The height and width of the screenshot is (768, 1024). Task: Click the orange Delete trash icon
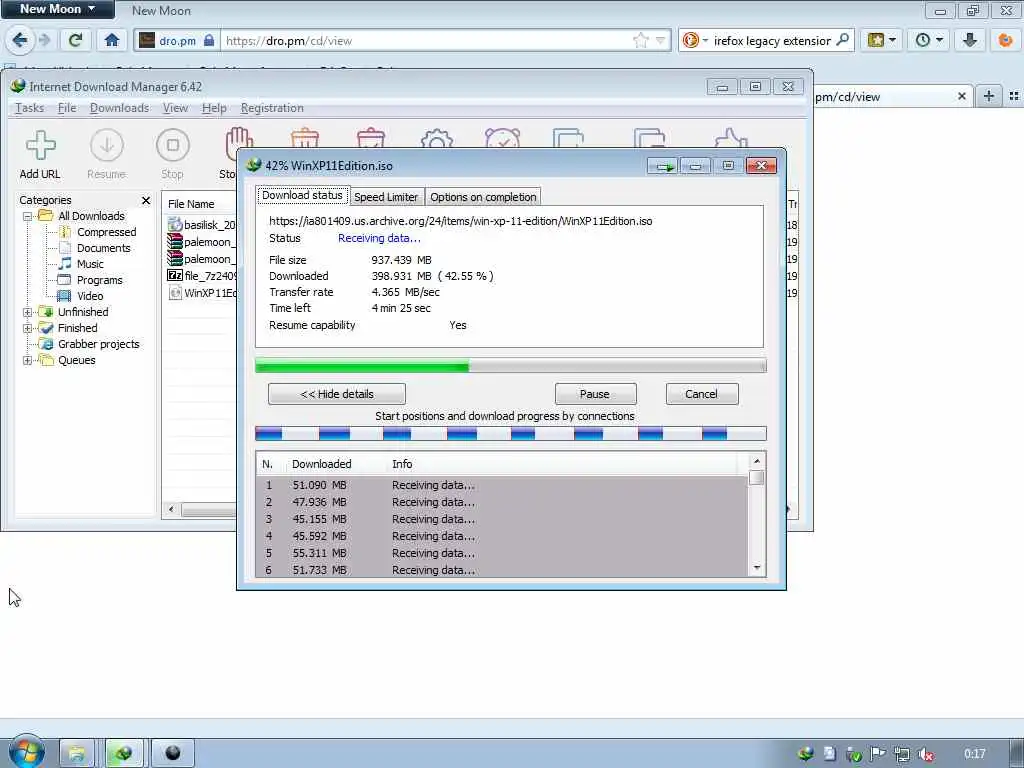[305, 138]
